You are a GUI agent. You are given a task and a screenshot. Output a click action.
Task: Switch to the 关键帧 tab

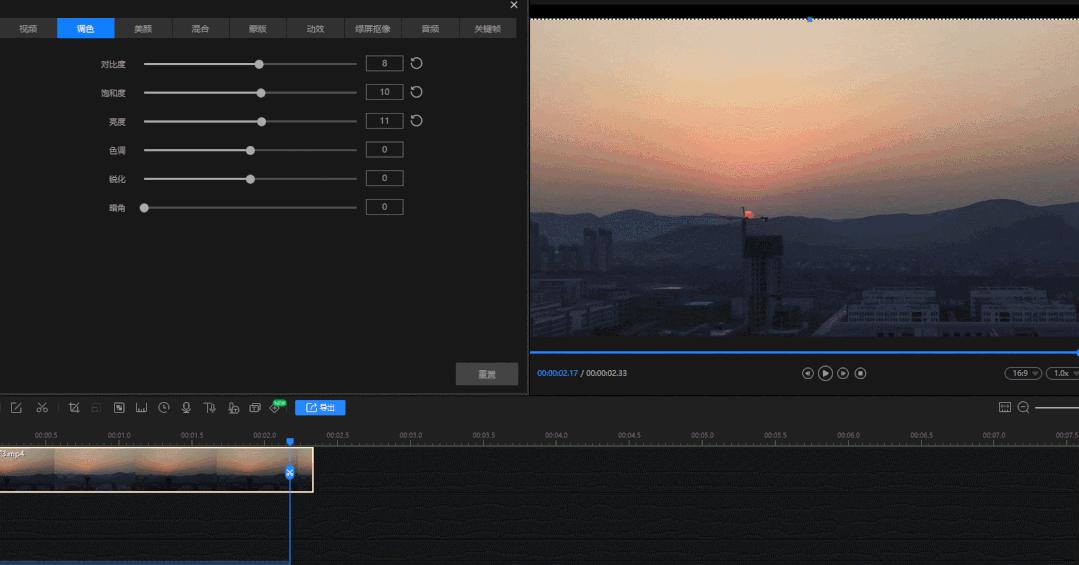[x=487, y=29]
